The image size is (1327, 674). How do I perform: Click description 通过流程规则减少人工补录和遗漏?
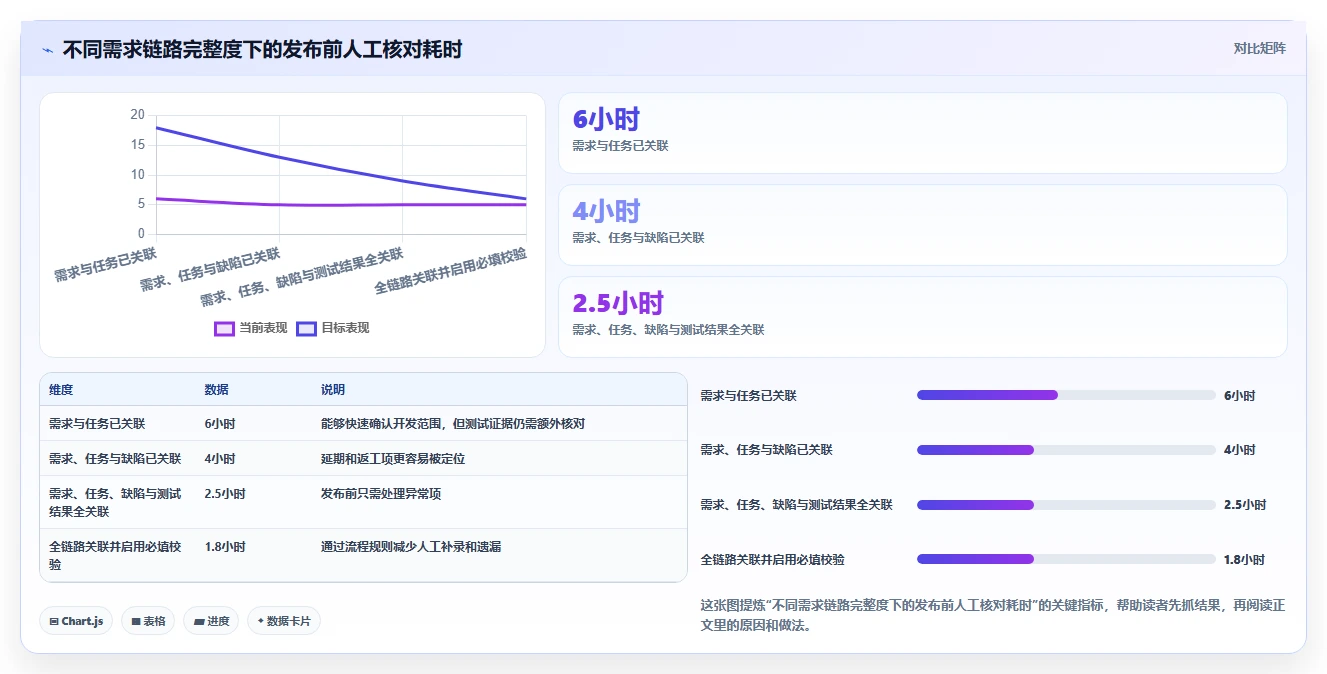(x=411, y=547)
